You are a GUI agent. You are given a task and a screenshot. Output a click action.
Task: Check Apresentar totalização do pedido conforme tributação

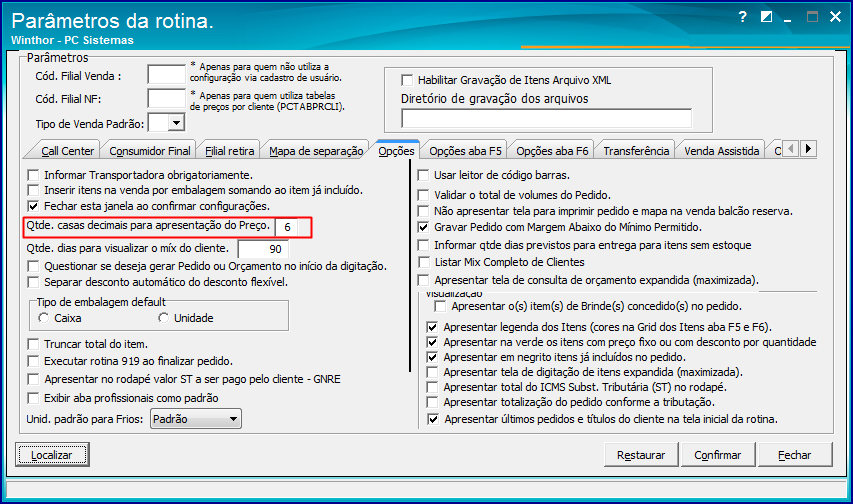tap(432, 402)
